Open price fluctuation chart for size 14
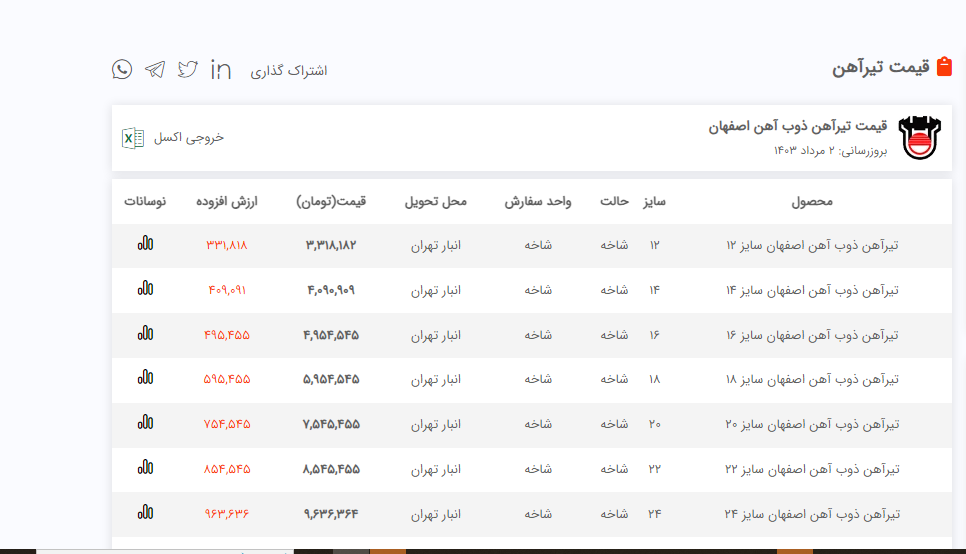Screen dimensions: 966x554 pyautogui.click(x=146, y=289)
